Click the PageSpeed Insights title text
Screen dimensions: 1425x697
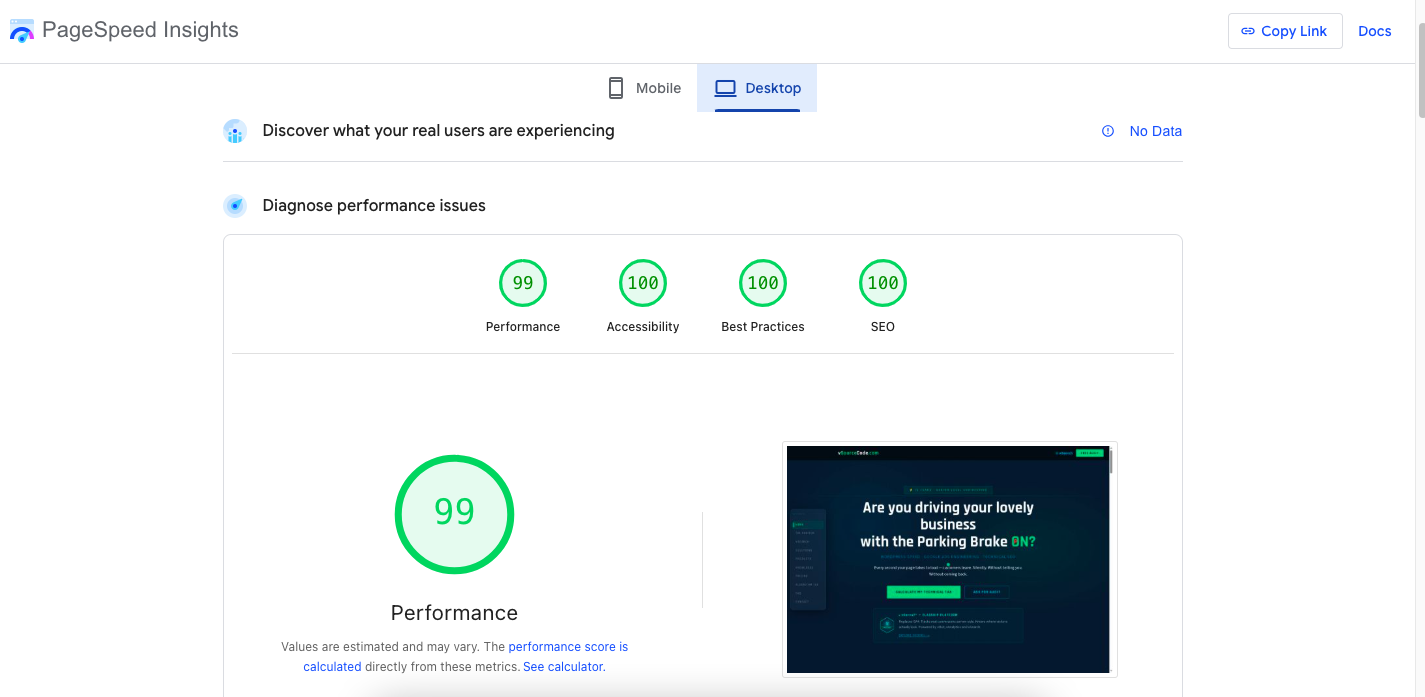[x=140, y=30]
